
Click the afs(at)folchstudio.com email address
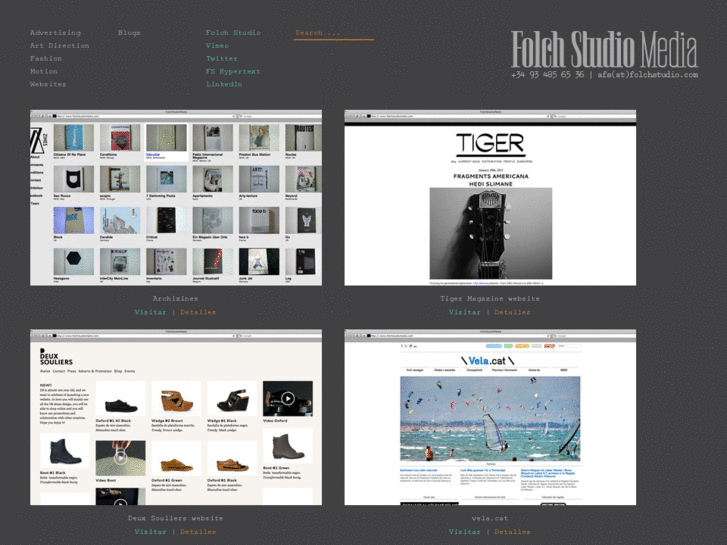coord(647,75)
